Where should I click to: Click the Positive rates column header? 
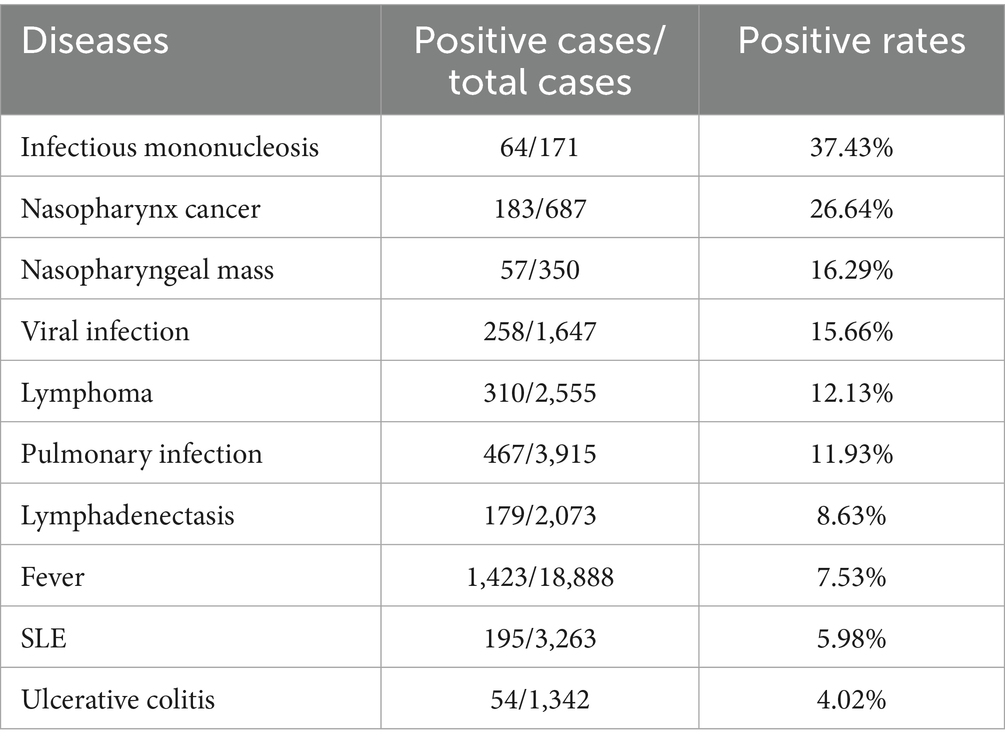pos(851,41)
